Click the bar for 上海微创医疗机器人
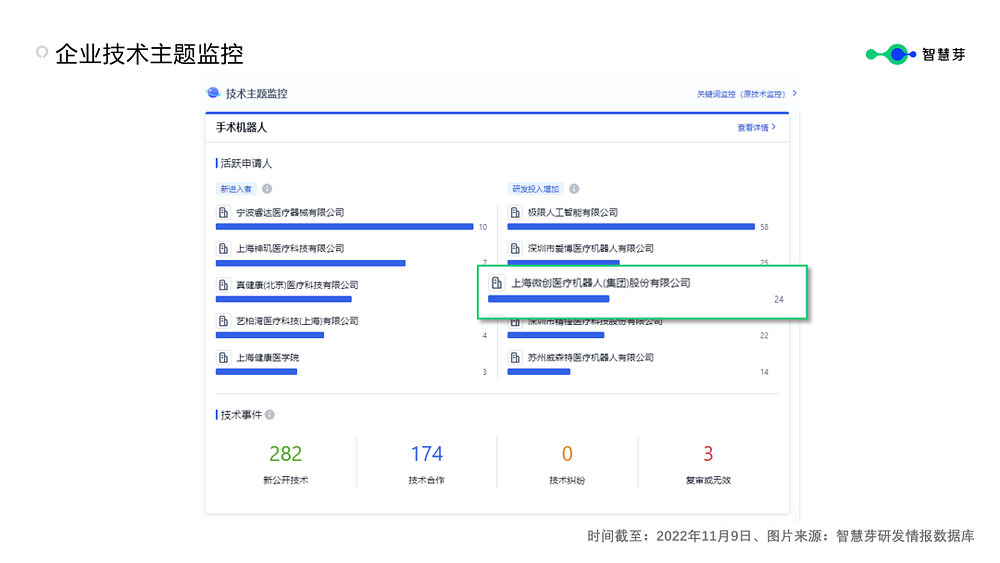This screenshot has height=563, width=1000. tap(548, 298)
